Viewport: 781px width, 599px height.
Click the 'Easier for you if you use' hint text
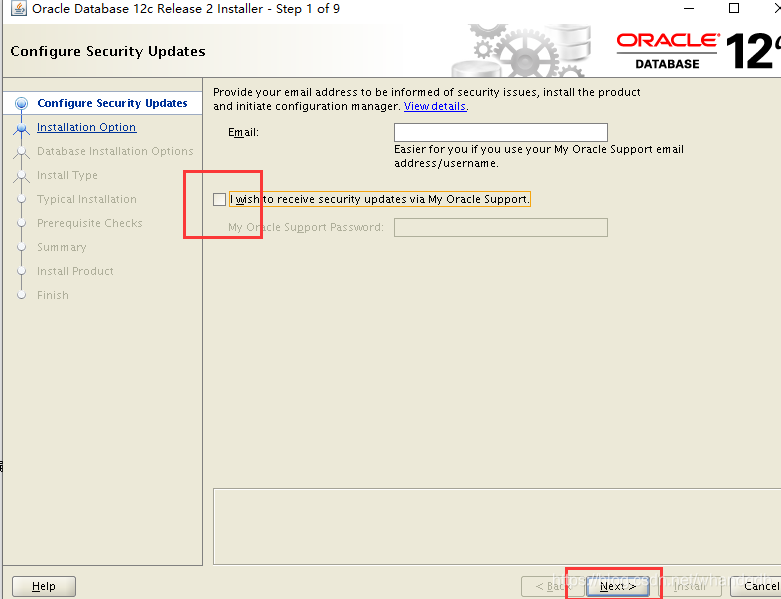click(x=539, y=156)
